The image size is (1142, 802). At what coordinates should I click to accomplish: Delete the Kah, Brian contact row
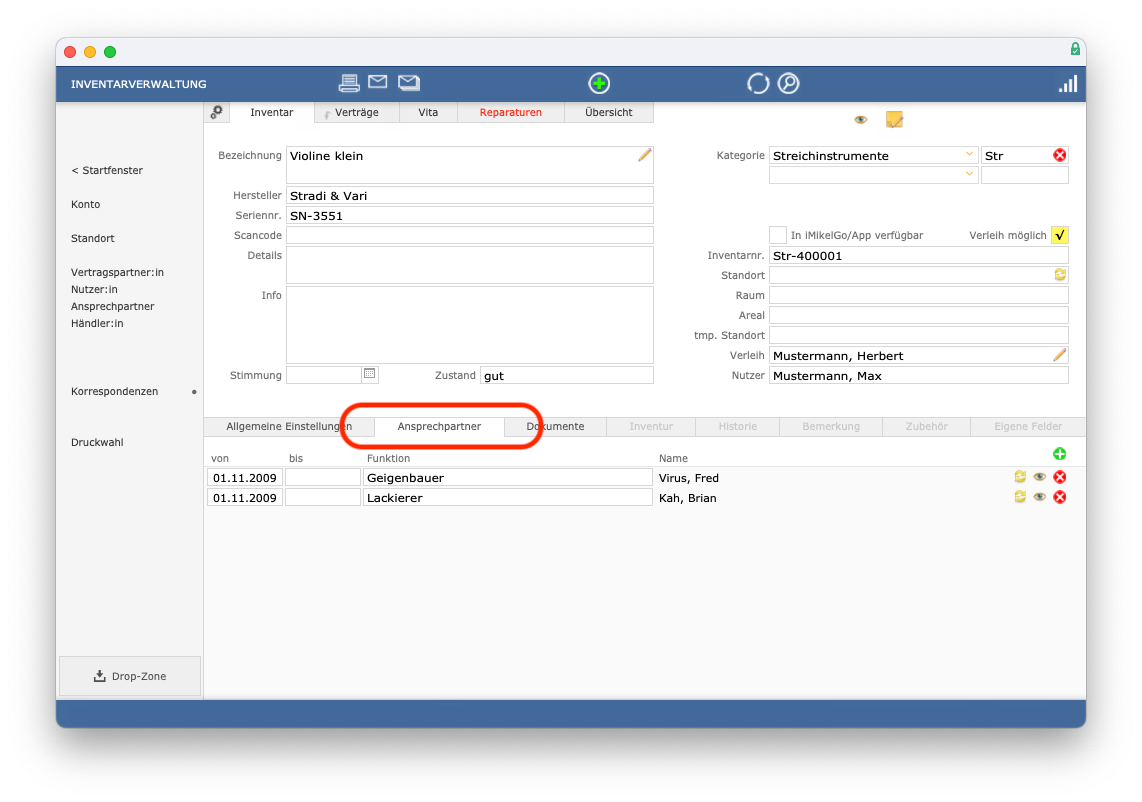click(1059, 497)
